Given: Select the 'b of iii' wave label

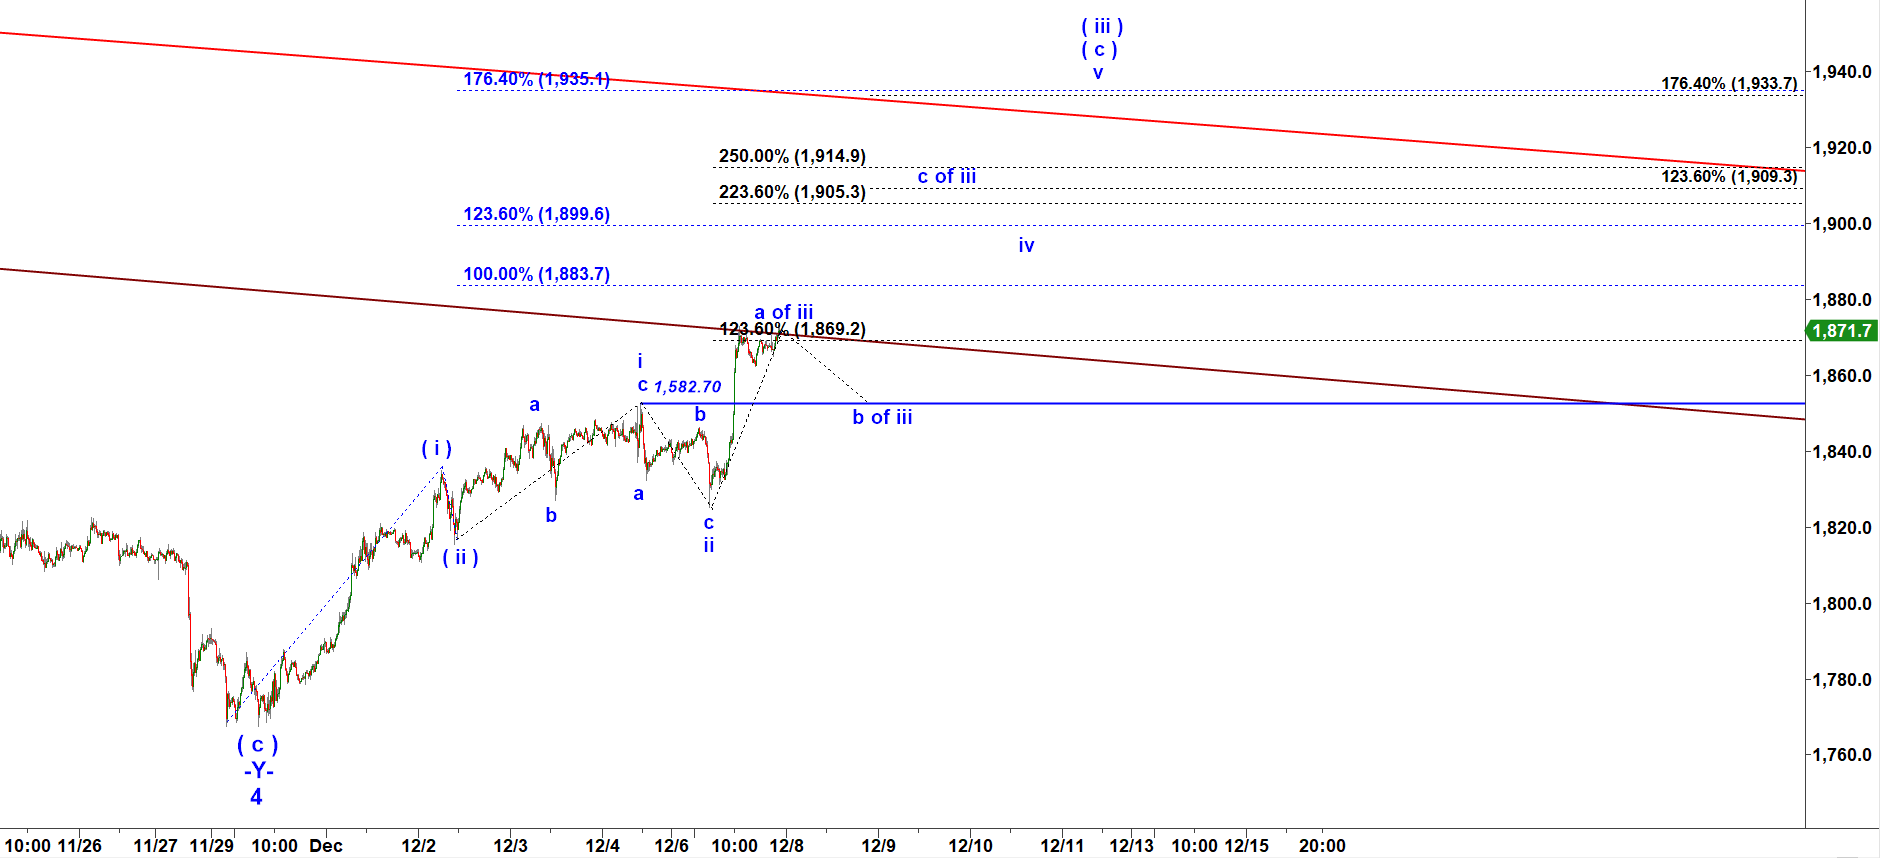Looking at the screenshot, I should [882, 418].
